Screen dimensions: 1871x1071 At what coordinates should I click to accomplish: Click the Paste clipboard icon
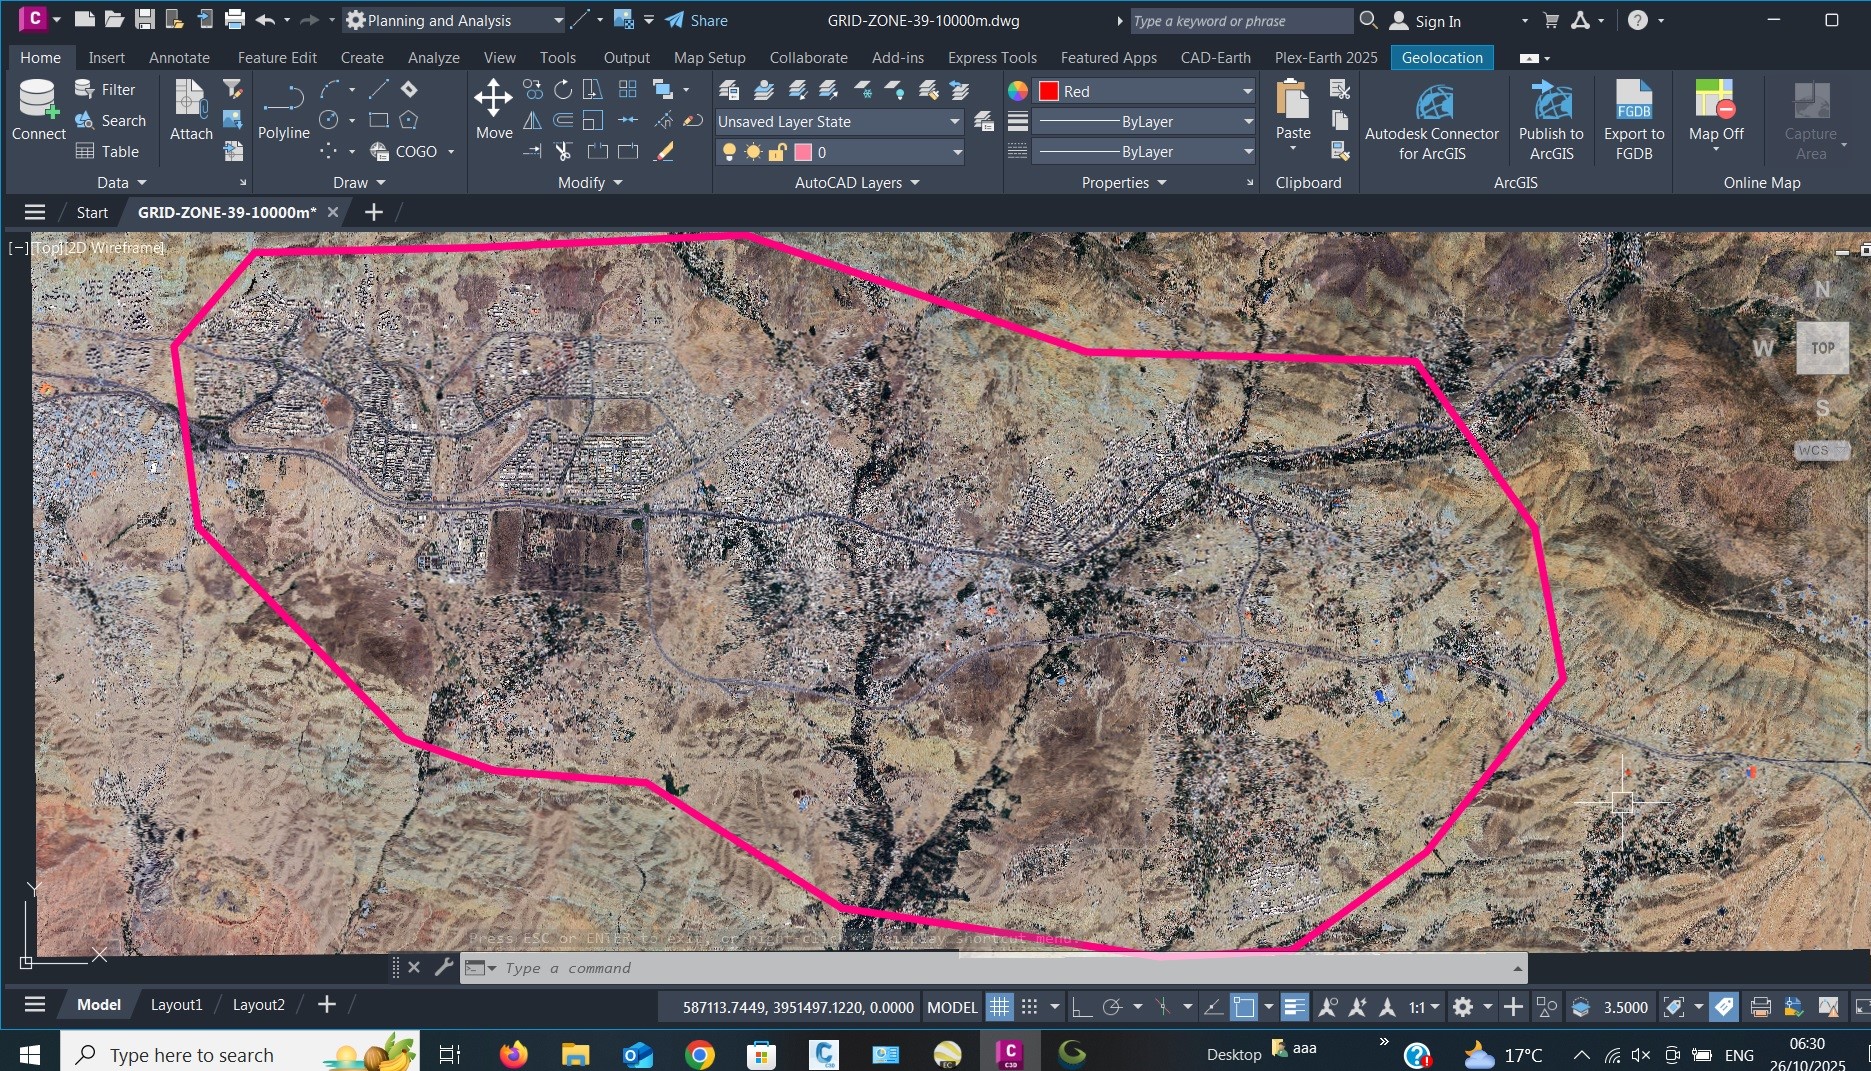click(1292, 110)
